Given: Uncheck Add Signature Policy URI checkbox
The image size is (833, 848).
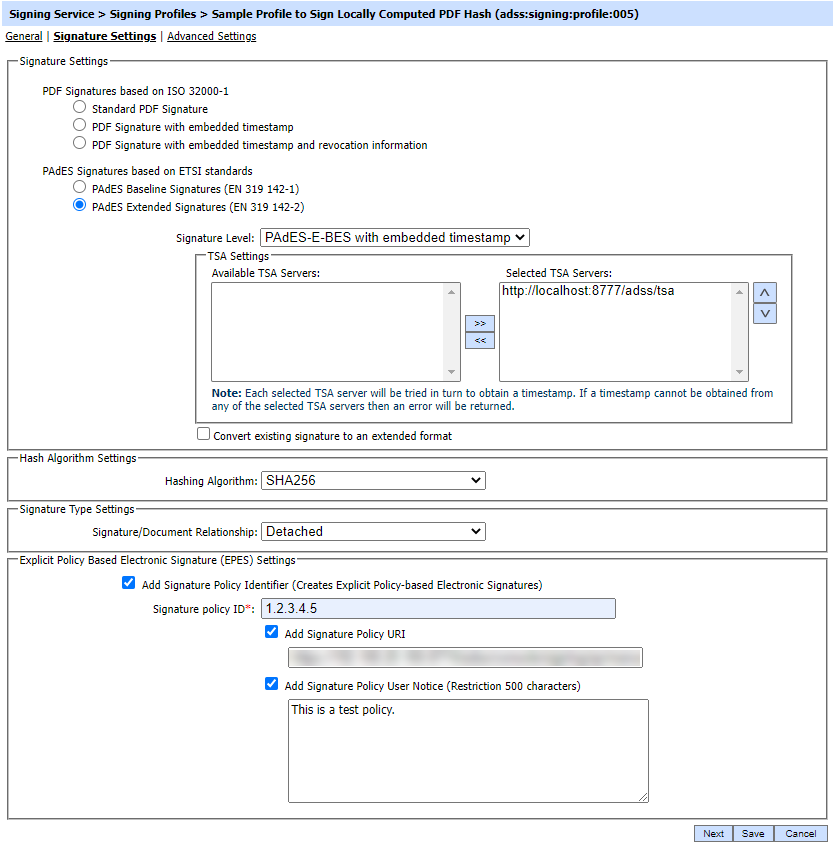Looking at the screenshot, I should (x=271, y=633).
